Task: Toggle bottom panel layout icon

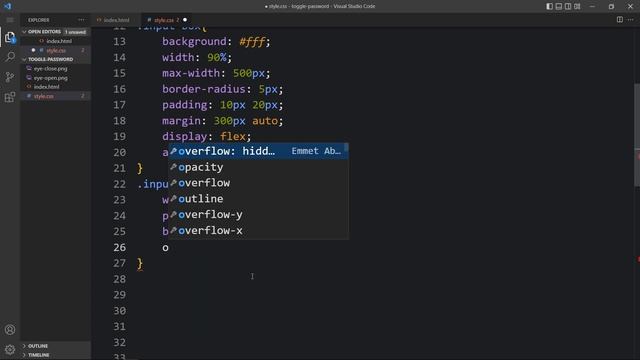Action: point(559,6)
